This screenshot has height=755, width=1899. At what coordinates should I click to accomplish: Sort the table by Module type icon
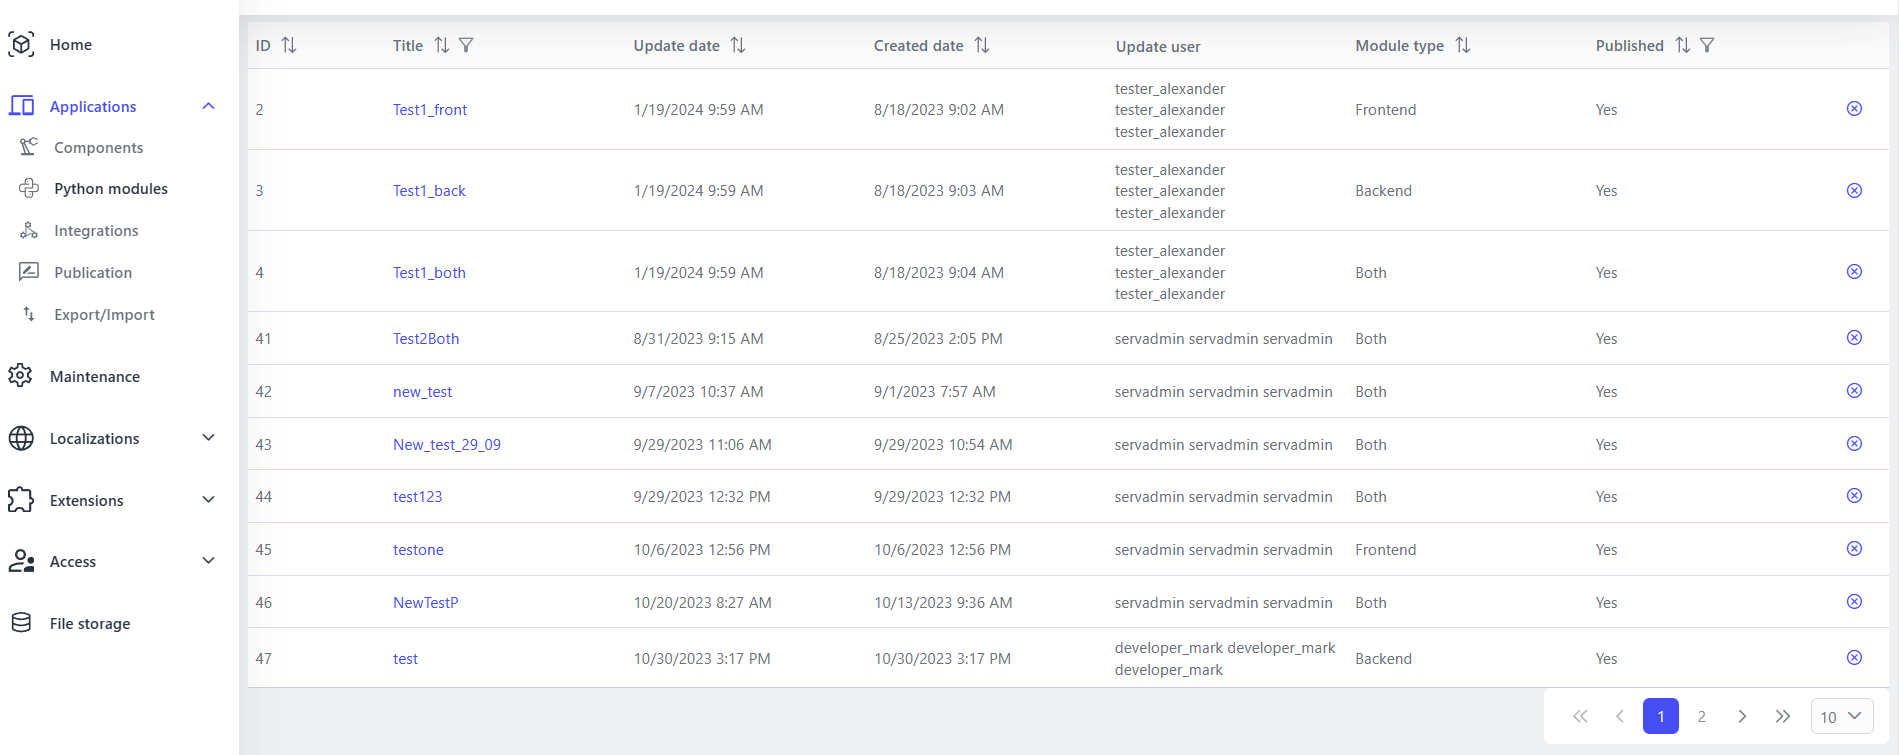pyautogui.click(x=1463, y=45)
